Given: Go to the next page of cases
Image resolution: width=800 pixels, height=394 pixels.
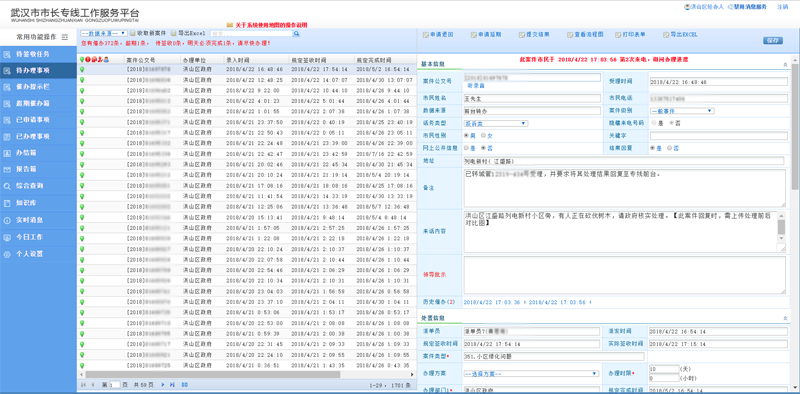Looking at the screenshot, I should tap(163, 384).
